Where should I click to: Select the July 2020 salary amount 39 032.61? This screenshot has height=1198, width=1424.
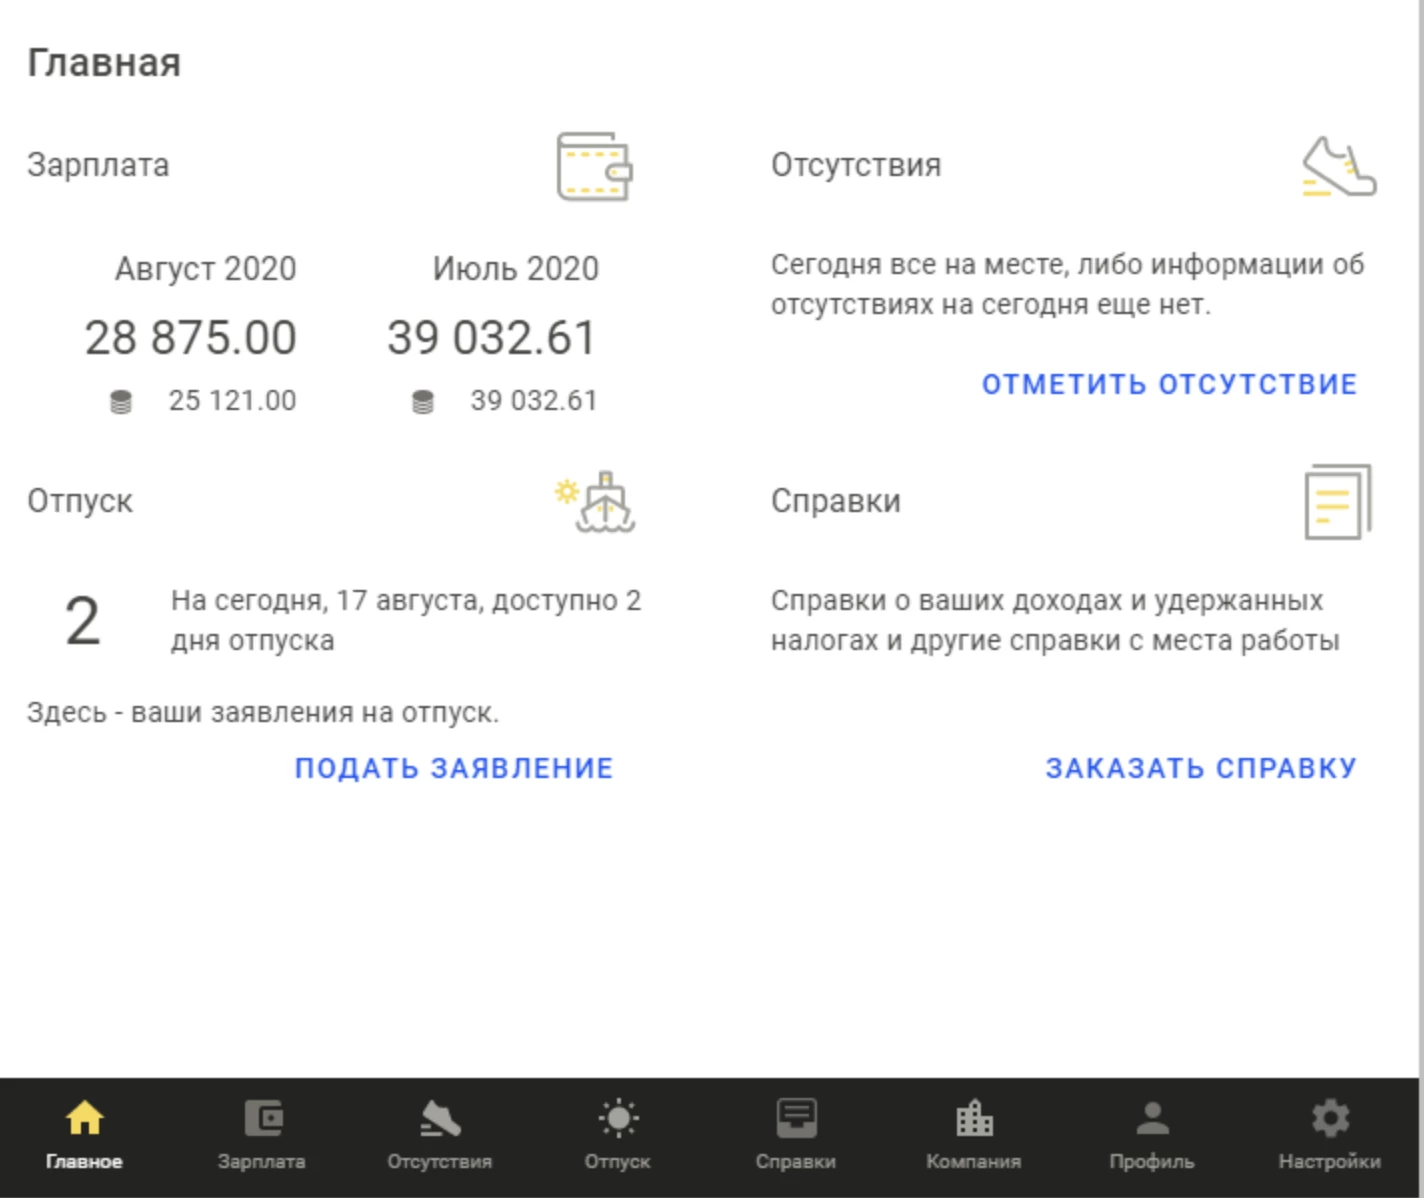[x=492, y=338]
